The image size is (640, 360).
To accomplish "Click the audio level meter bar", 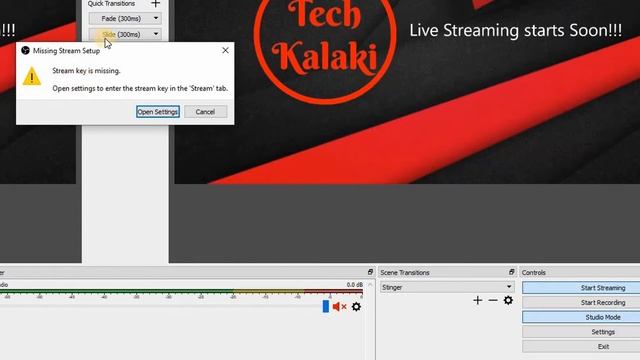I will click(x=181, y=292).
